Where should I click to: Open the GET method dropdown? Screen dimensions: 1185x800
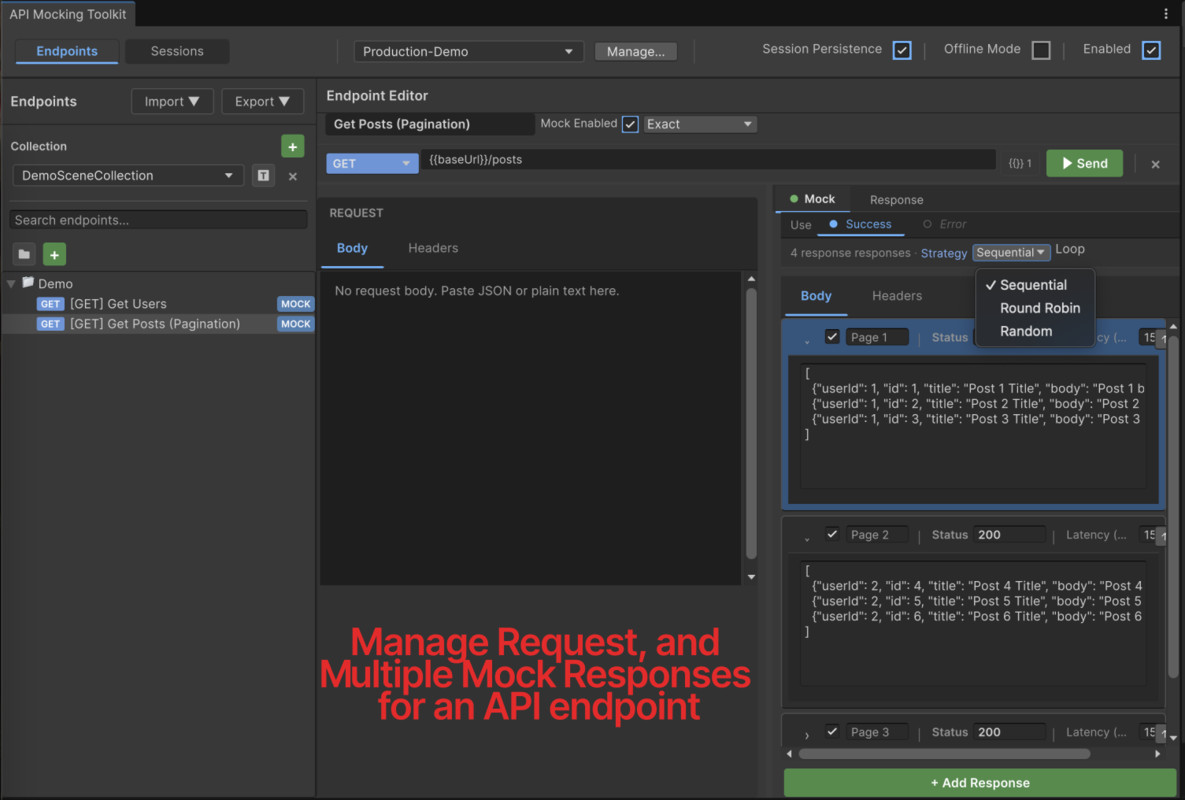click(372, 163)
